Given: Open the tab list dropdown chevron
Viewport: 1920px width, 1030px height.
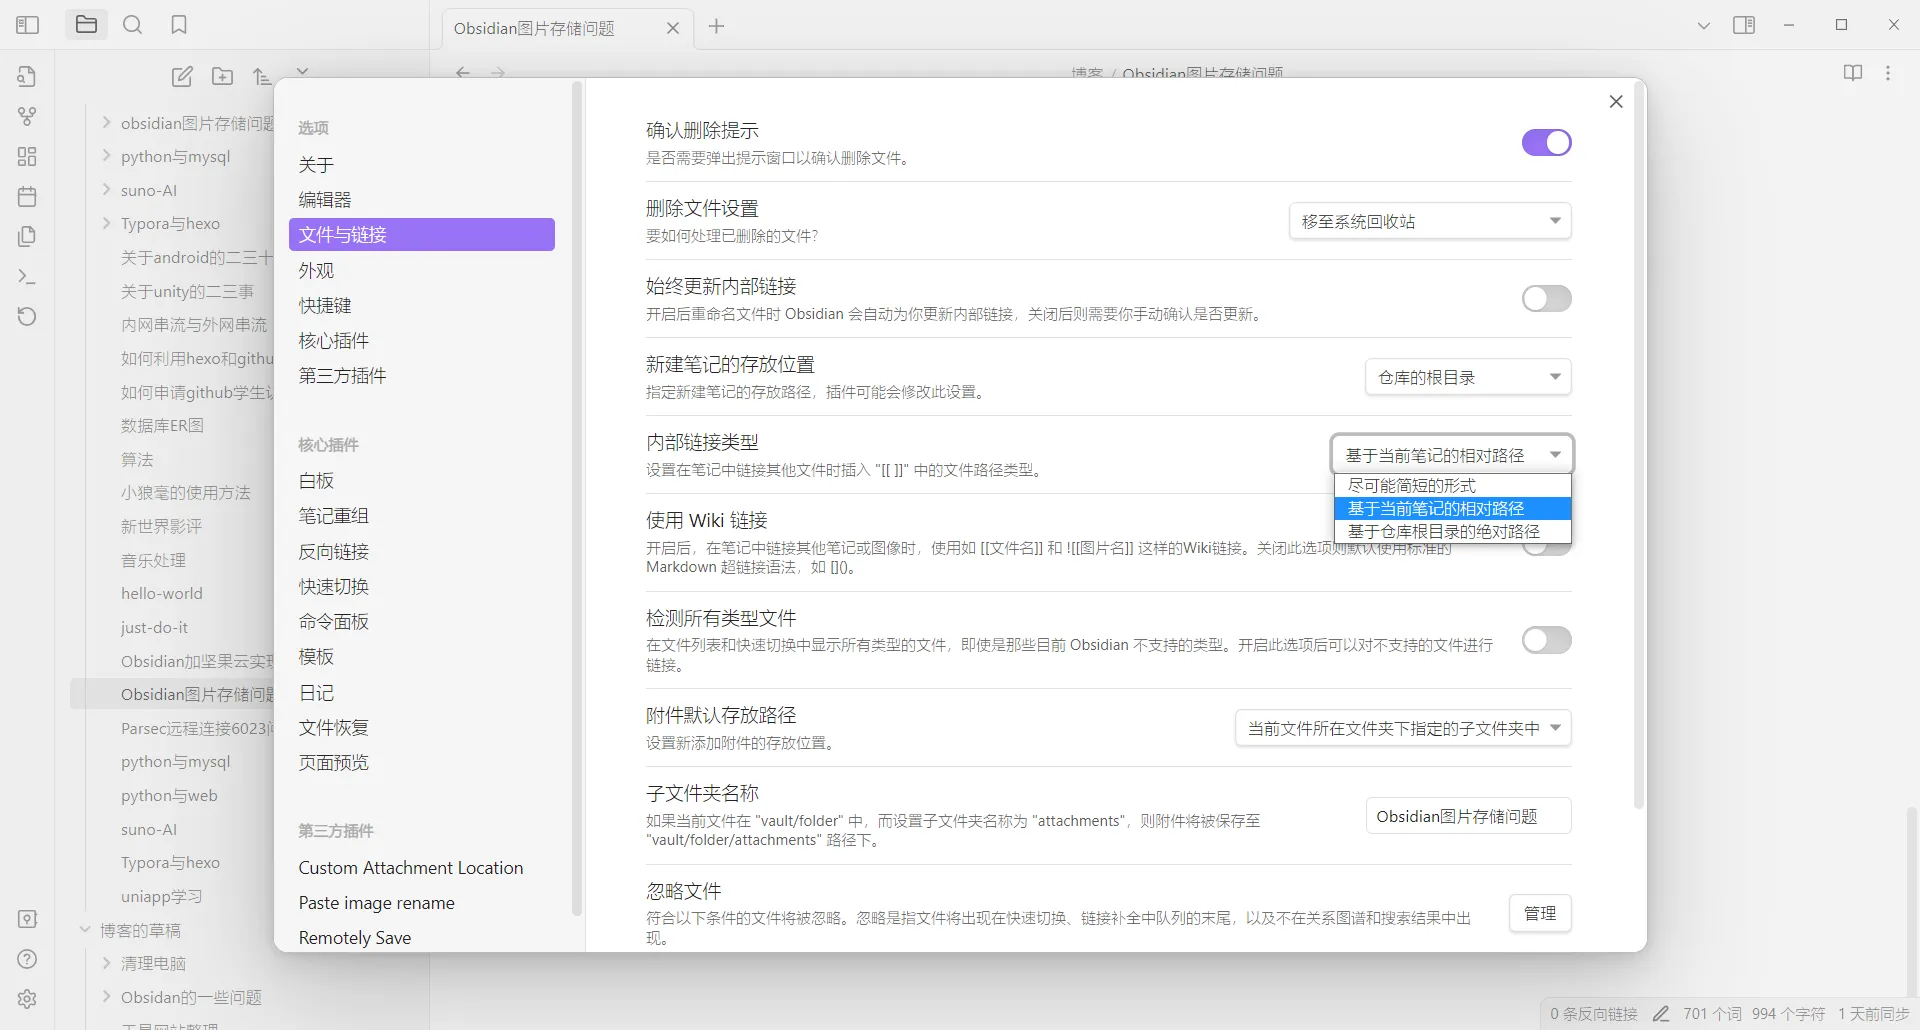Looking at the screenshot, I should 1704,26.
